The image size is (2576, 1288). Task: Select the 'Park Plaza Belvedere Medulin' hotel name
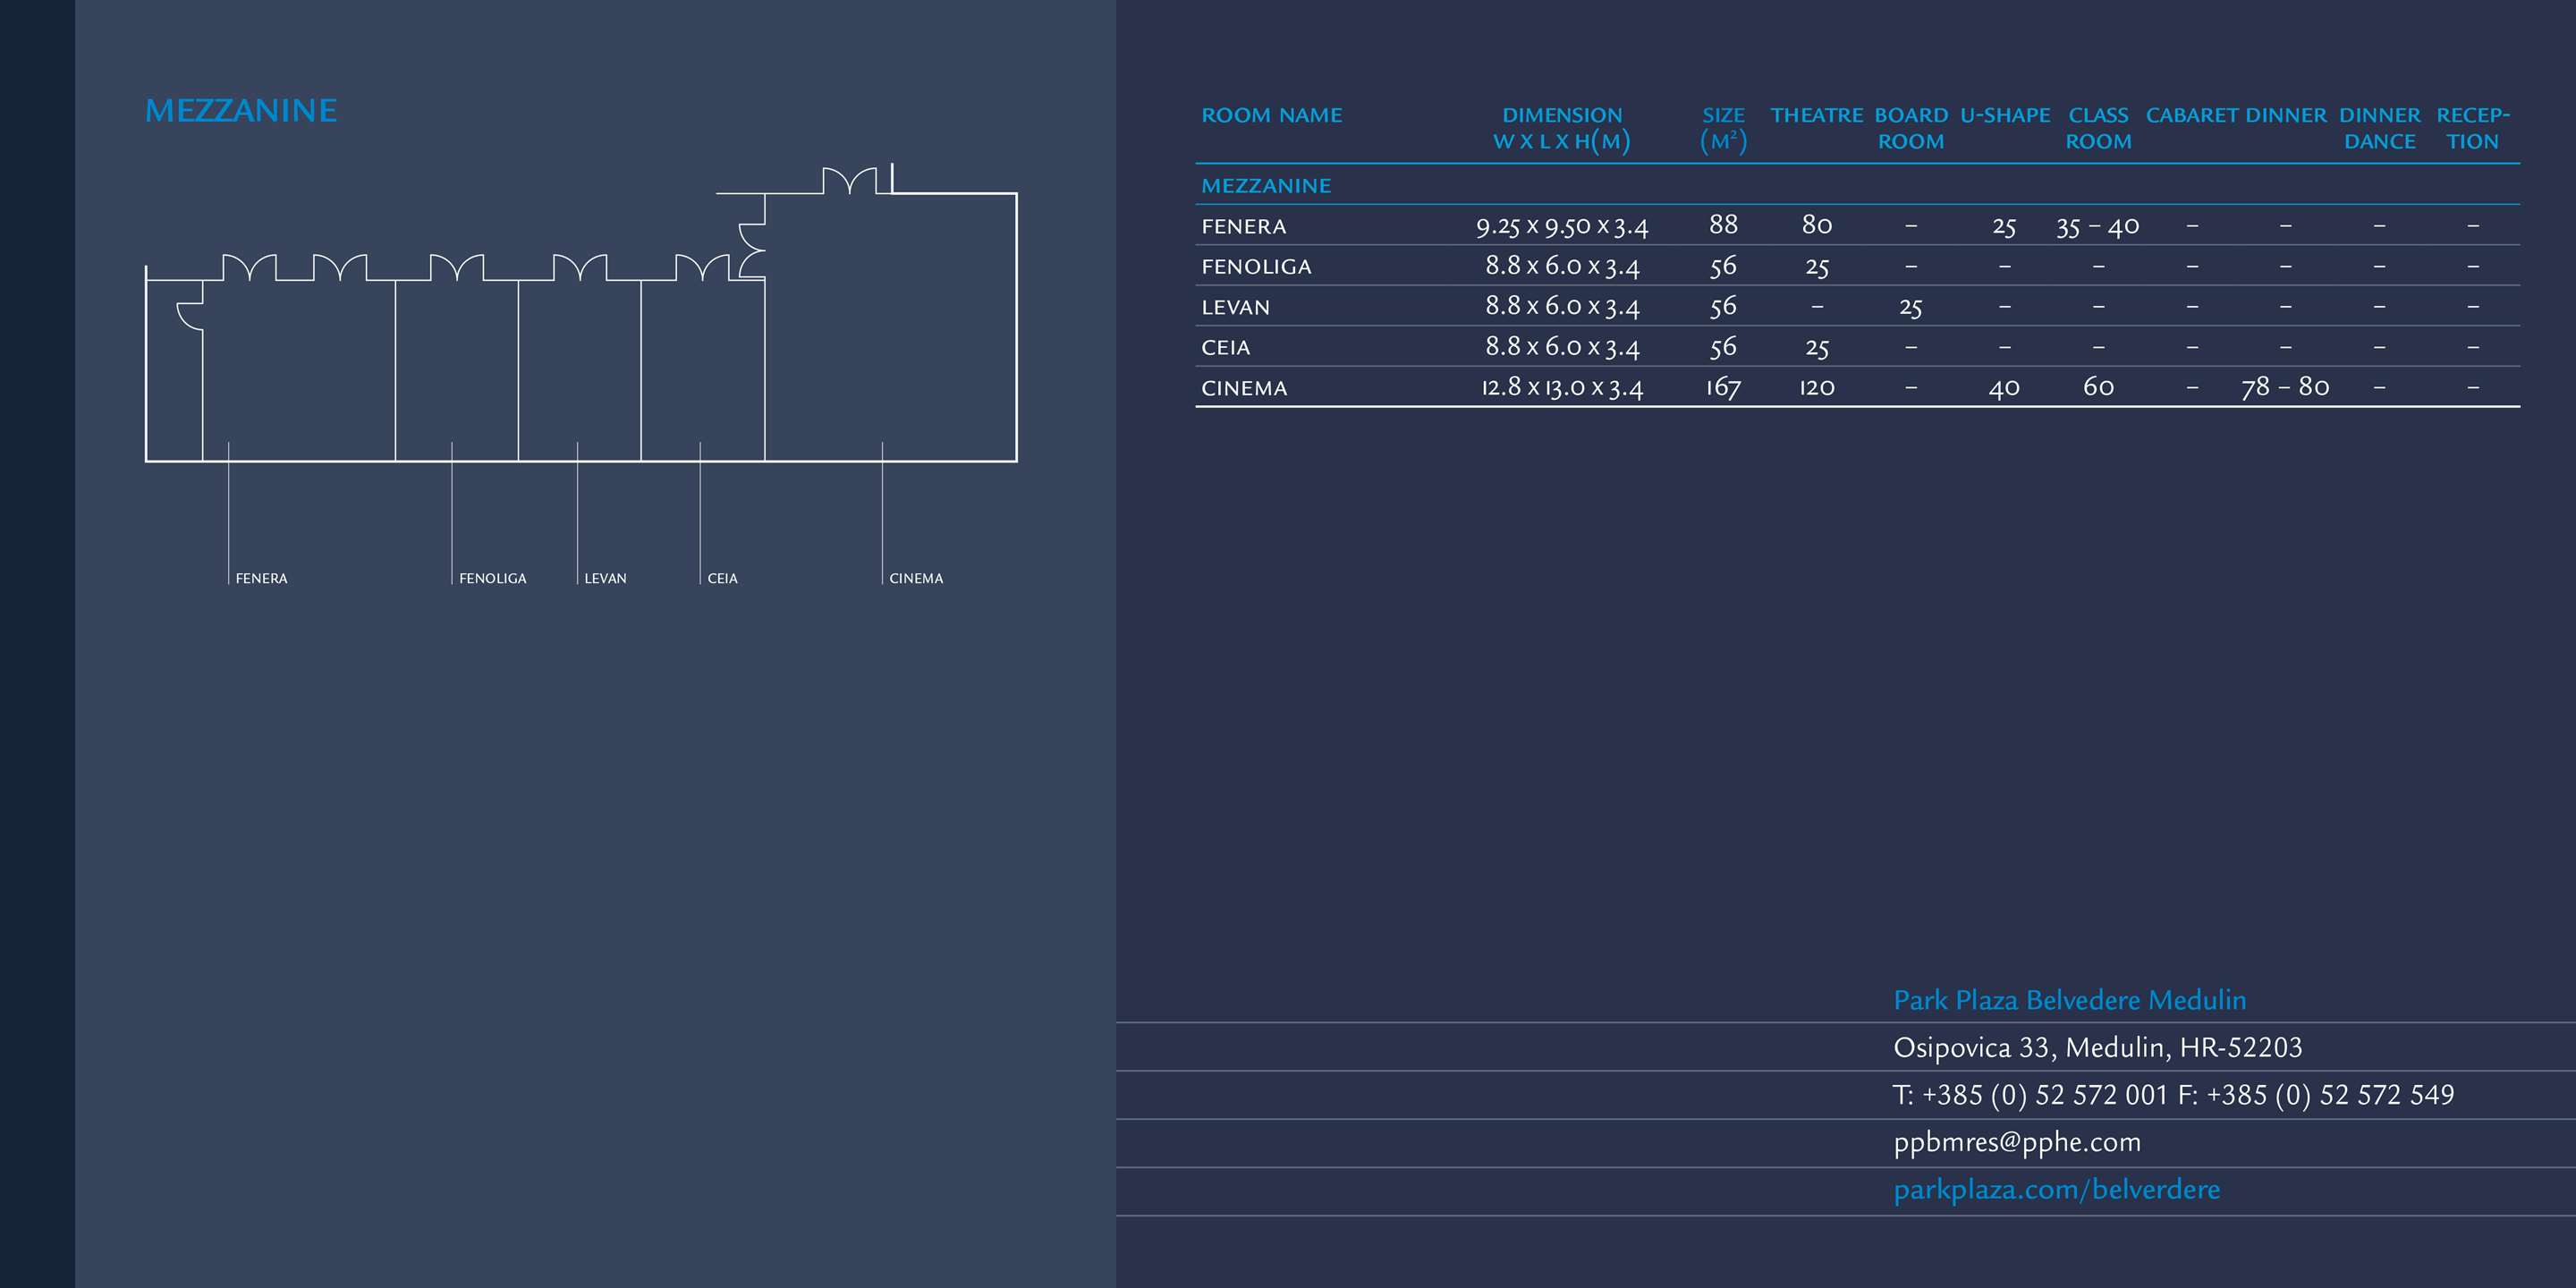click(2069, 1000)
